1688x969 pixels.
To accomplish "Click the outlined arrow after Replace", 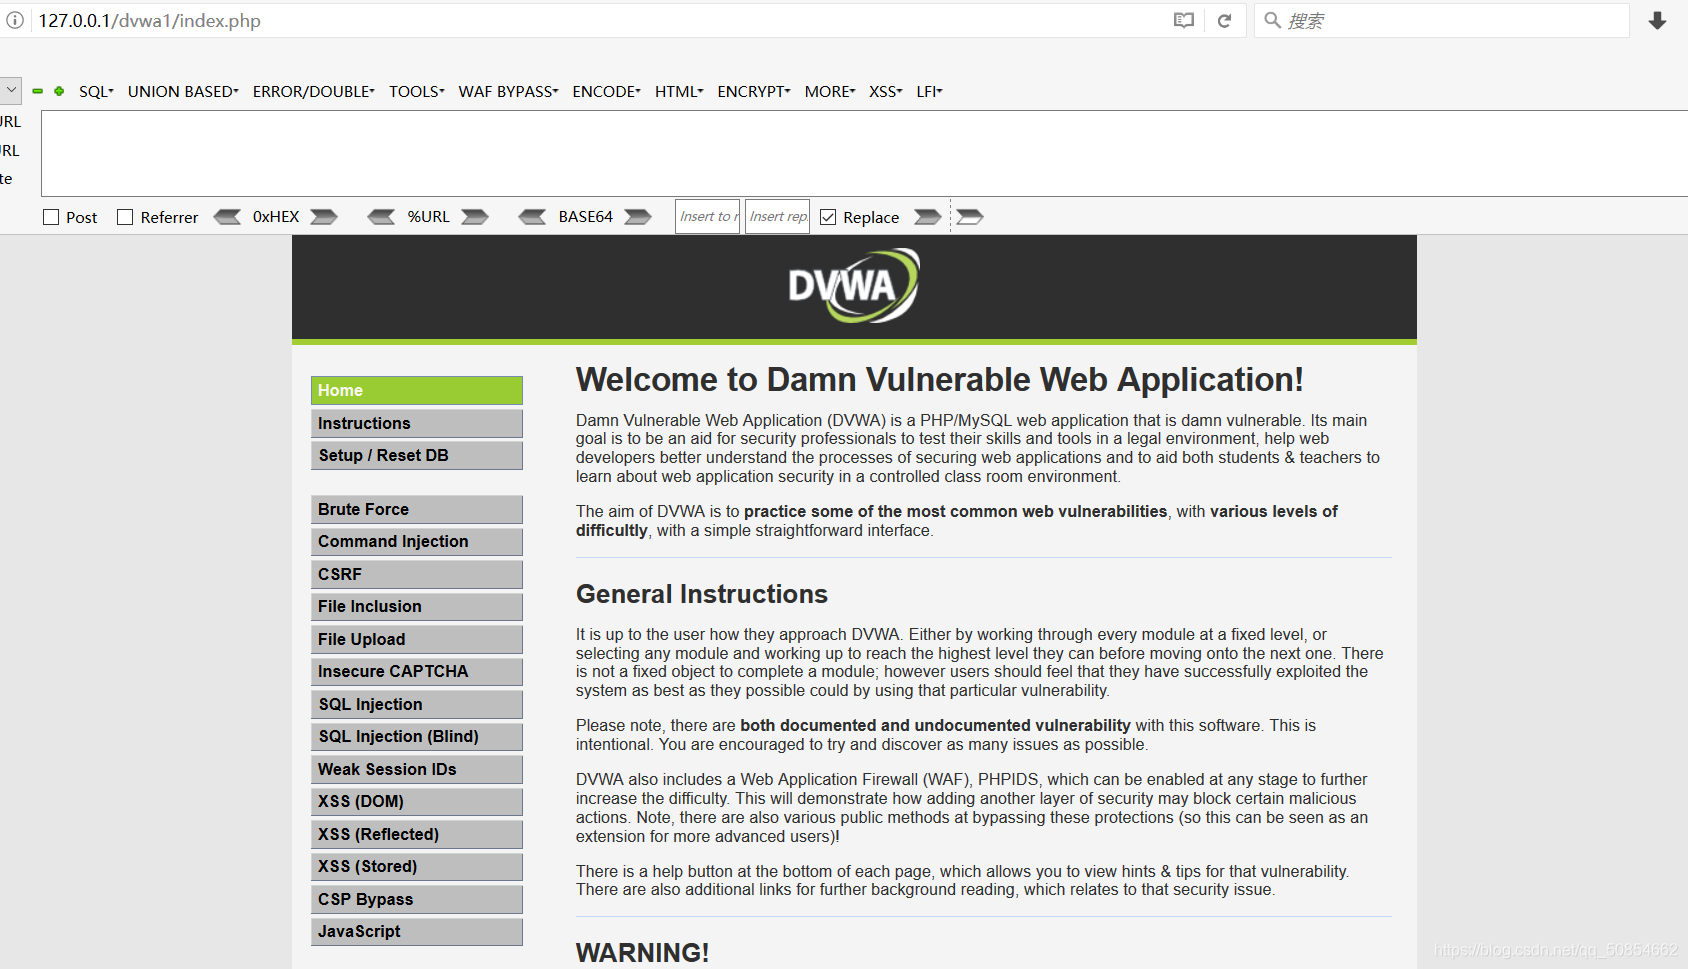I will [x=970, y=217].
